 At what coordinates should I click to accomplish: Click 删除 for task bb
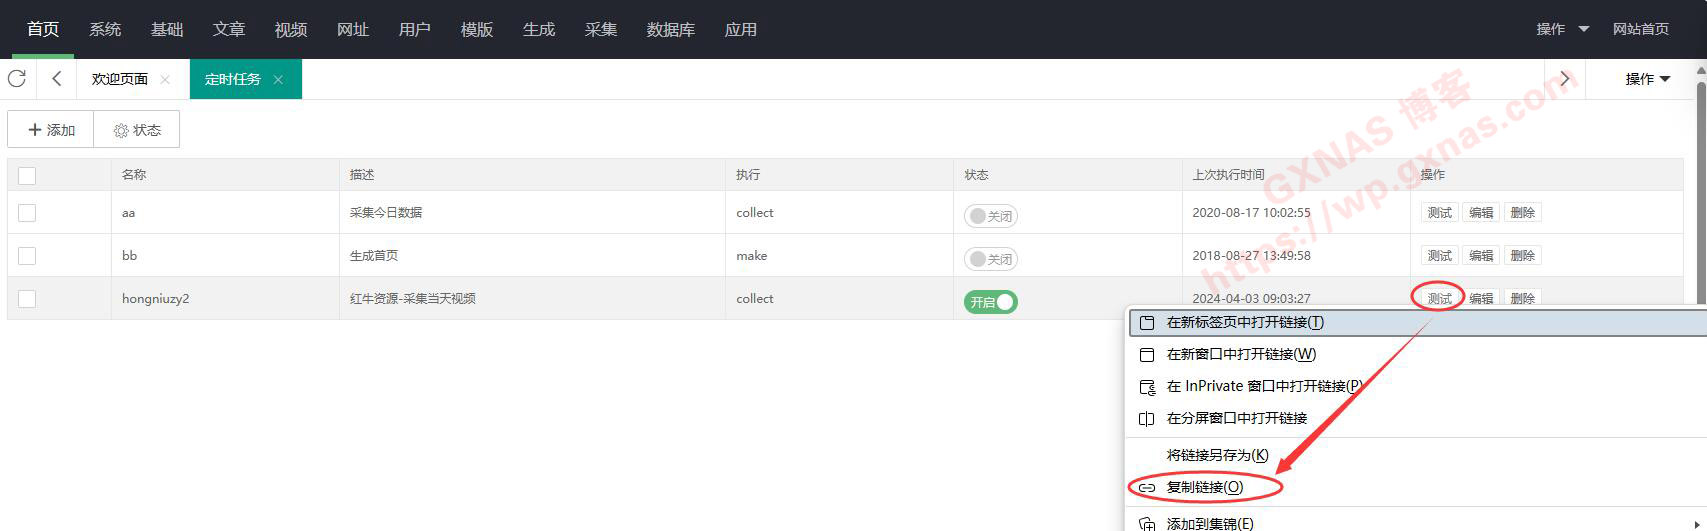pos(1522,256)
